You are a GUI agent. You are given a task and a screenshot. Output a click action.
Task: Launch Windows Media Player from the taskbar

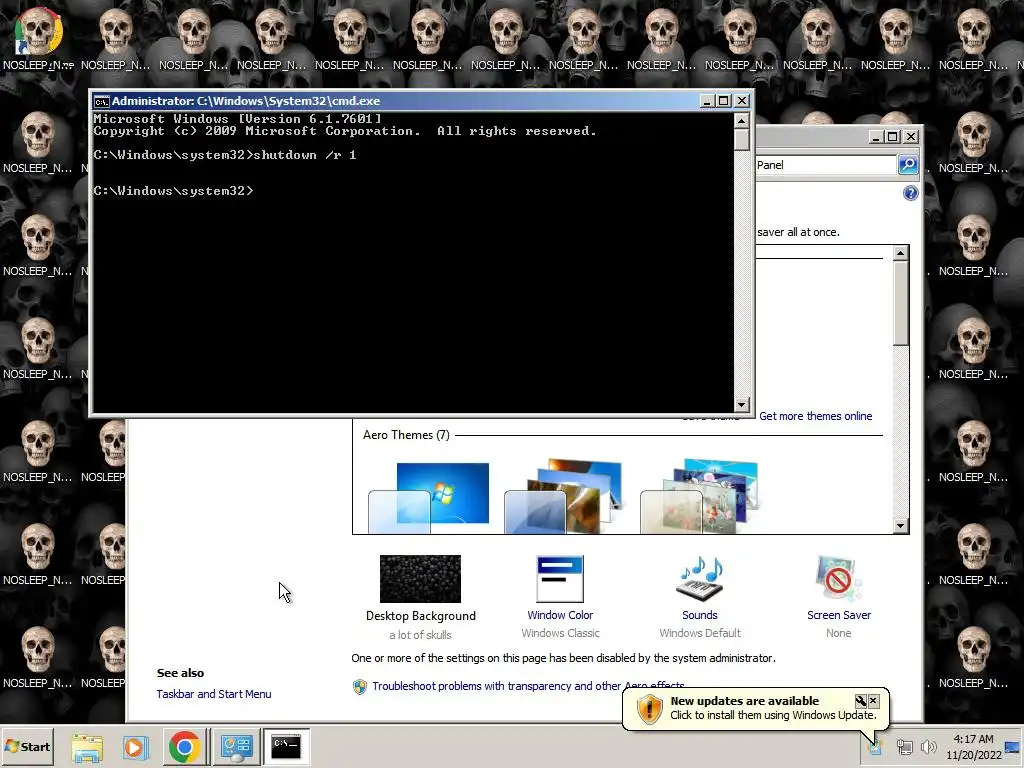[x=135, y=747]
